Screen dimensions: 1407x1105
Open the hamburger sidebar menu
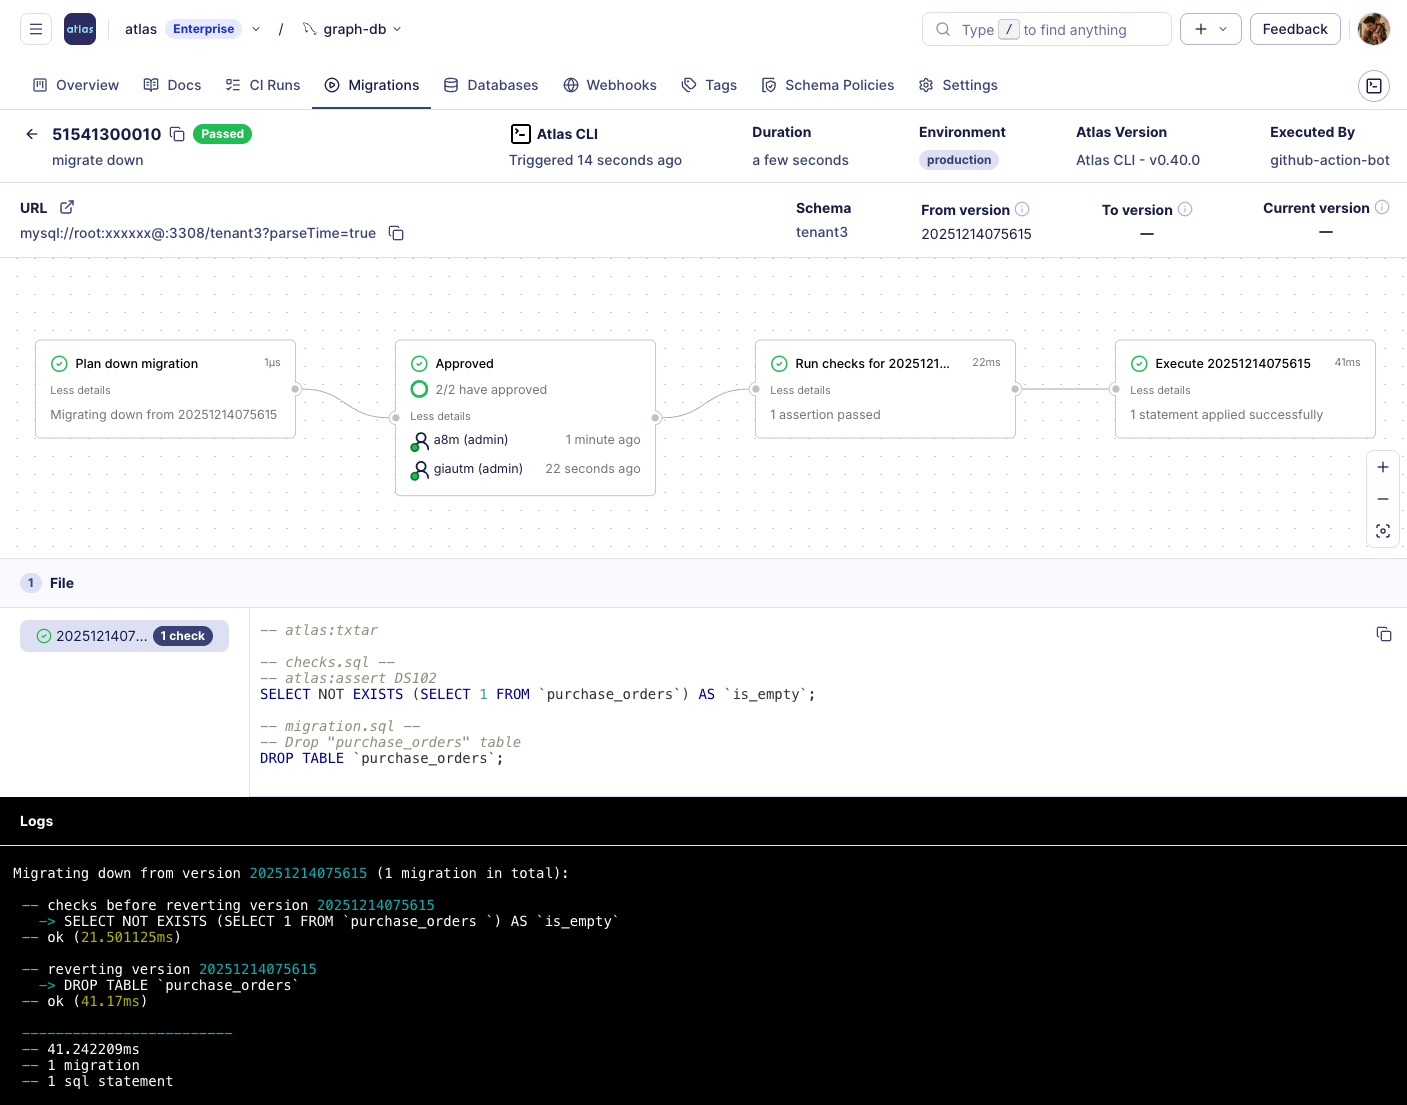point(36,29)
